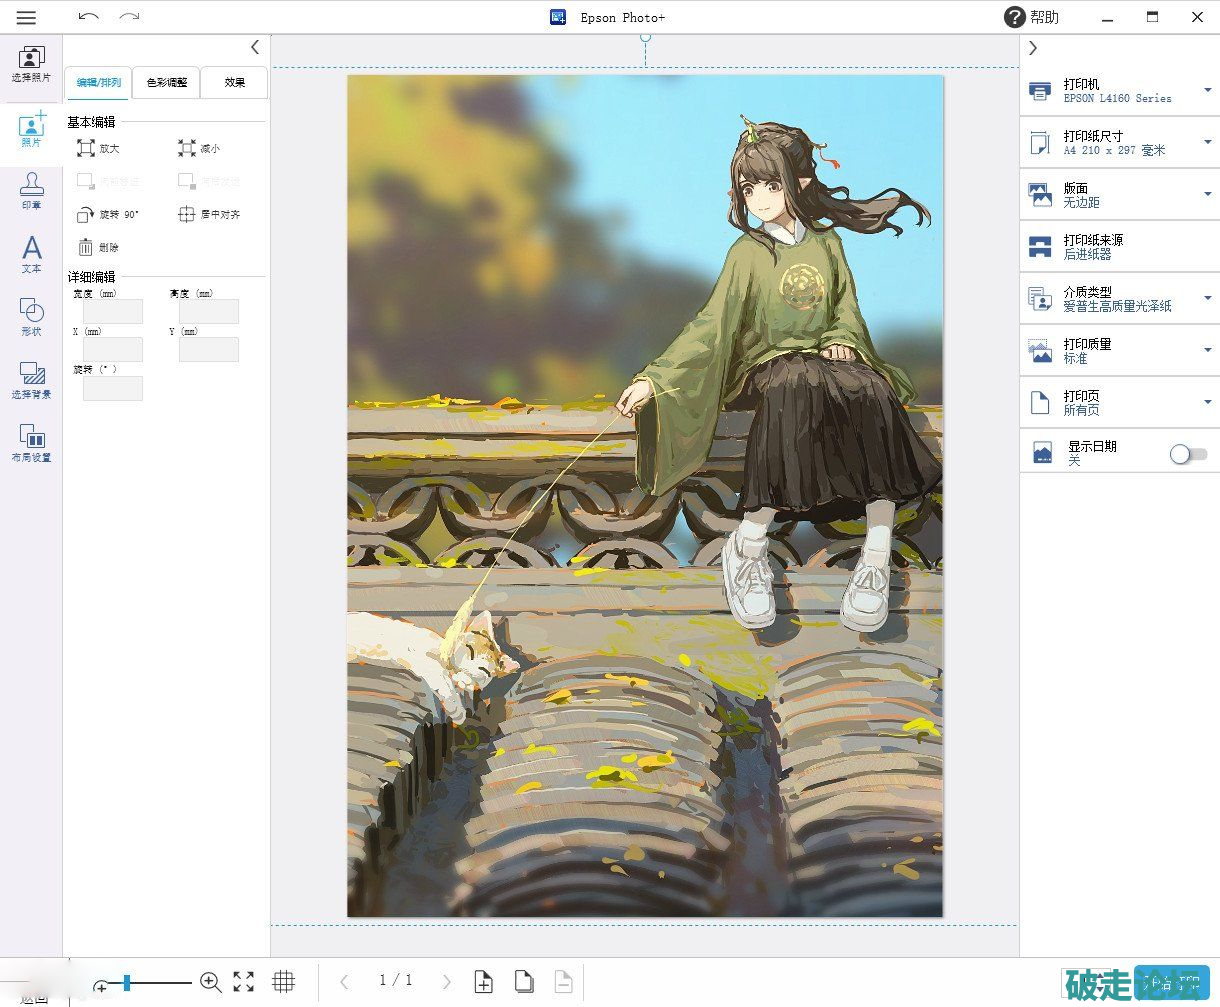Screen dimensions: 1220x1007
Task: Add a new page with the plus-page icon
Action: [x=483, y=981]
